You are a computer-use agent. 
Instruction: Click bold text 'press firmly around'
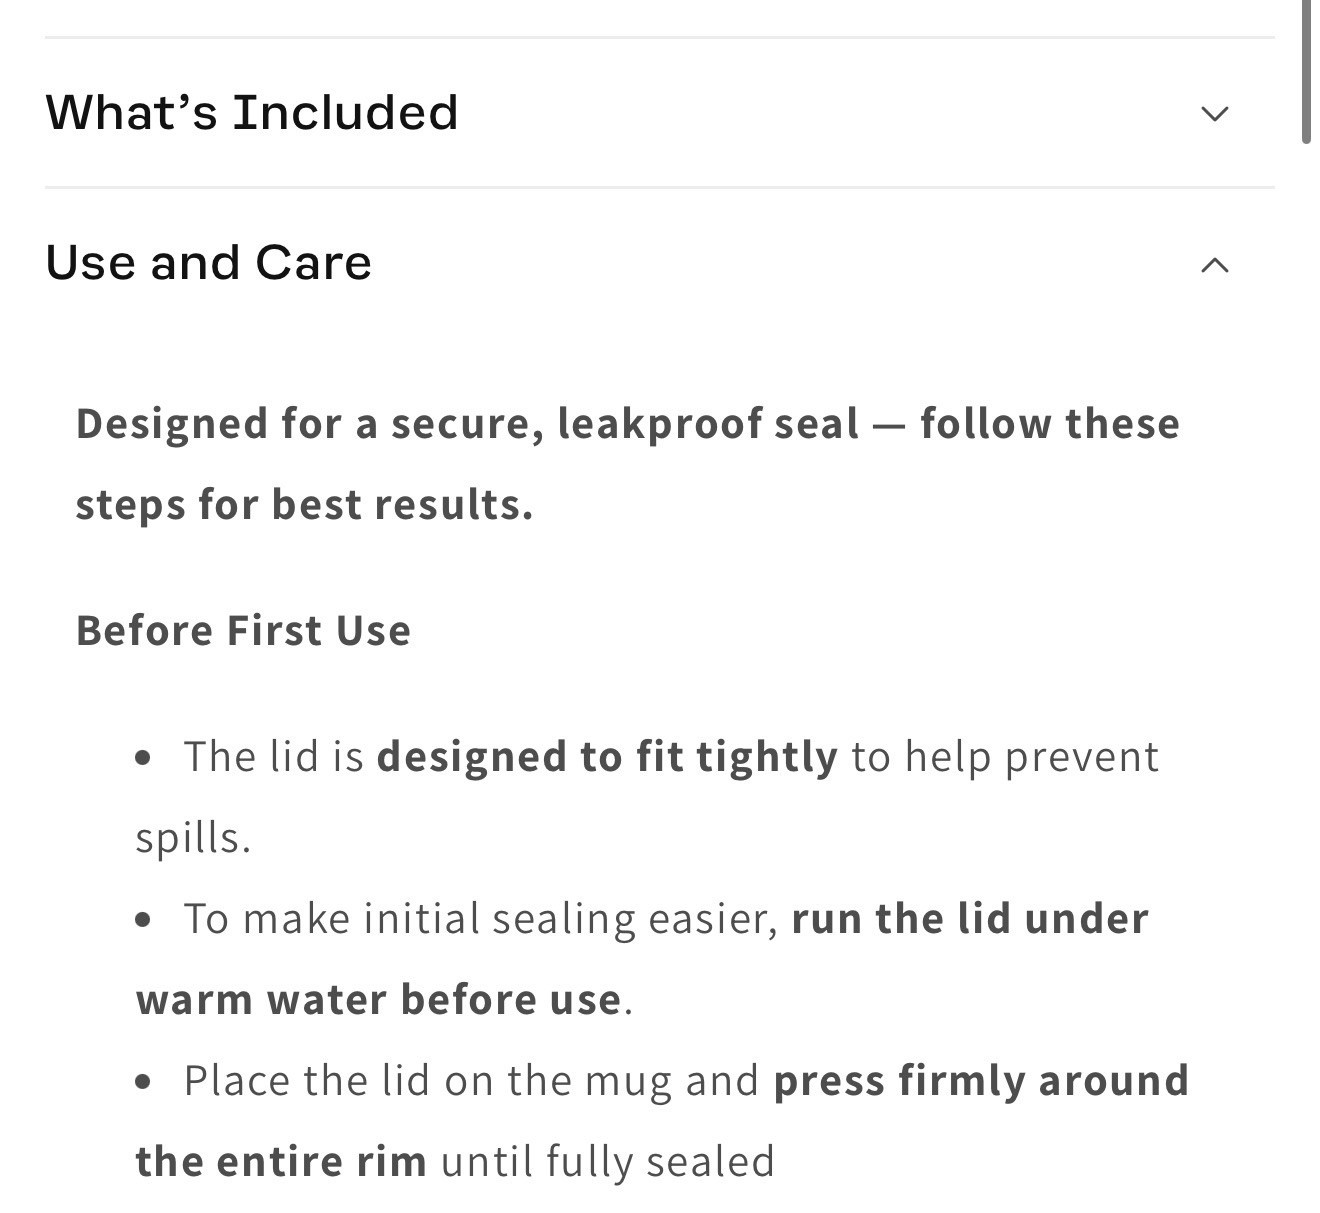(981, 1081)
